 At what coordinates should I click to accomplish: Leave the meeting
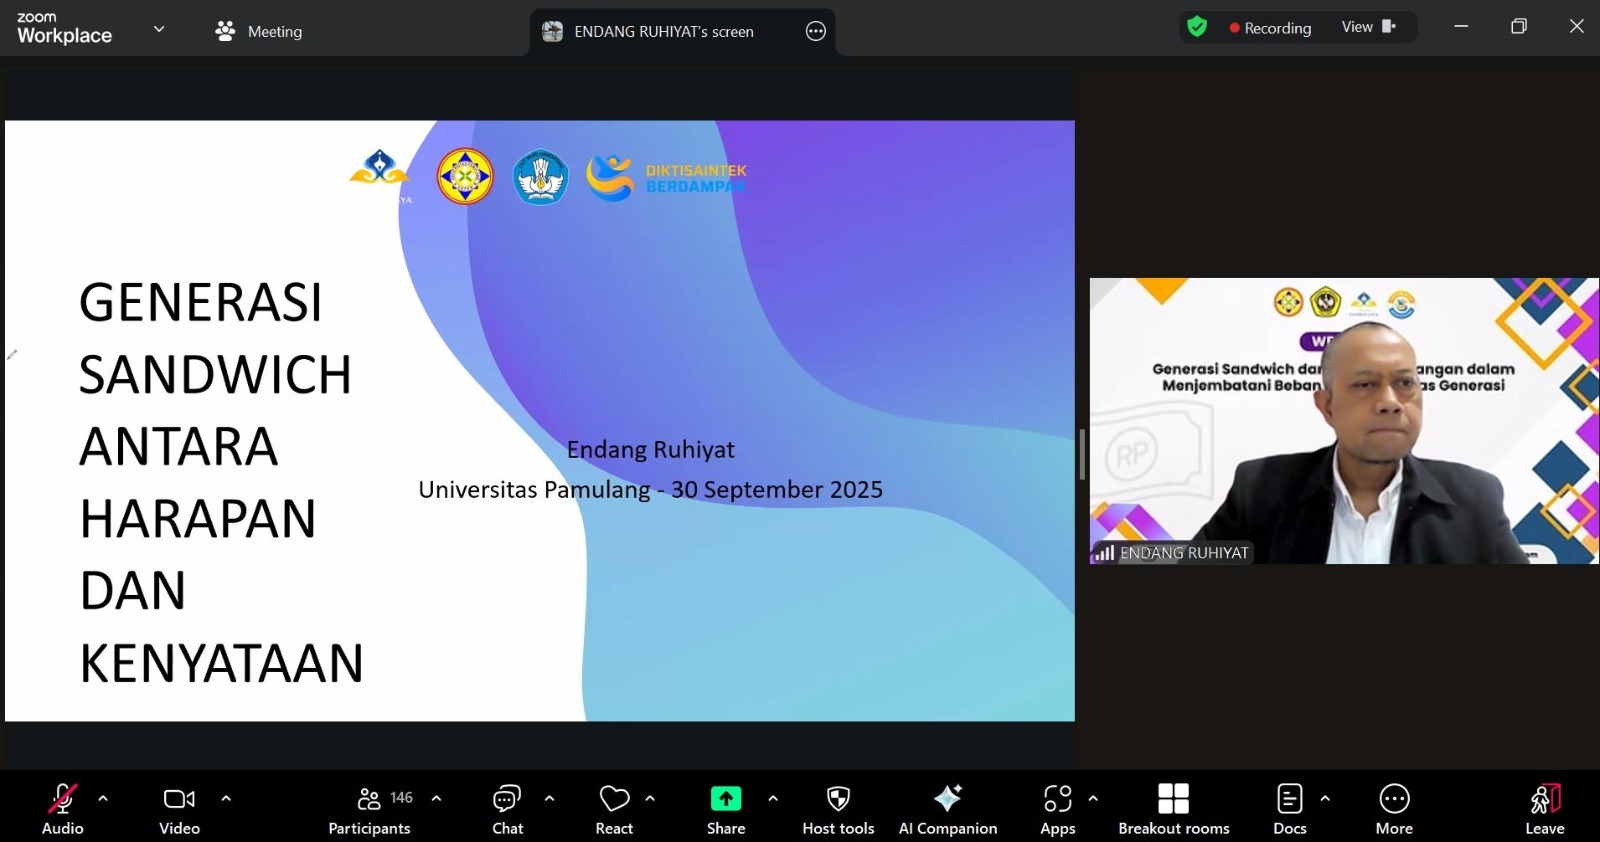(1544, 808)
